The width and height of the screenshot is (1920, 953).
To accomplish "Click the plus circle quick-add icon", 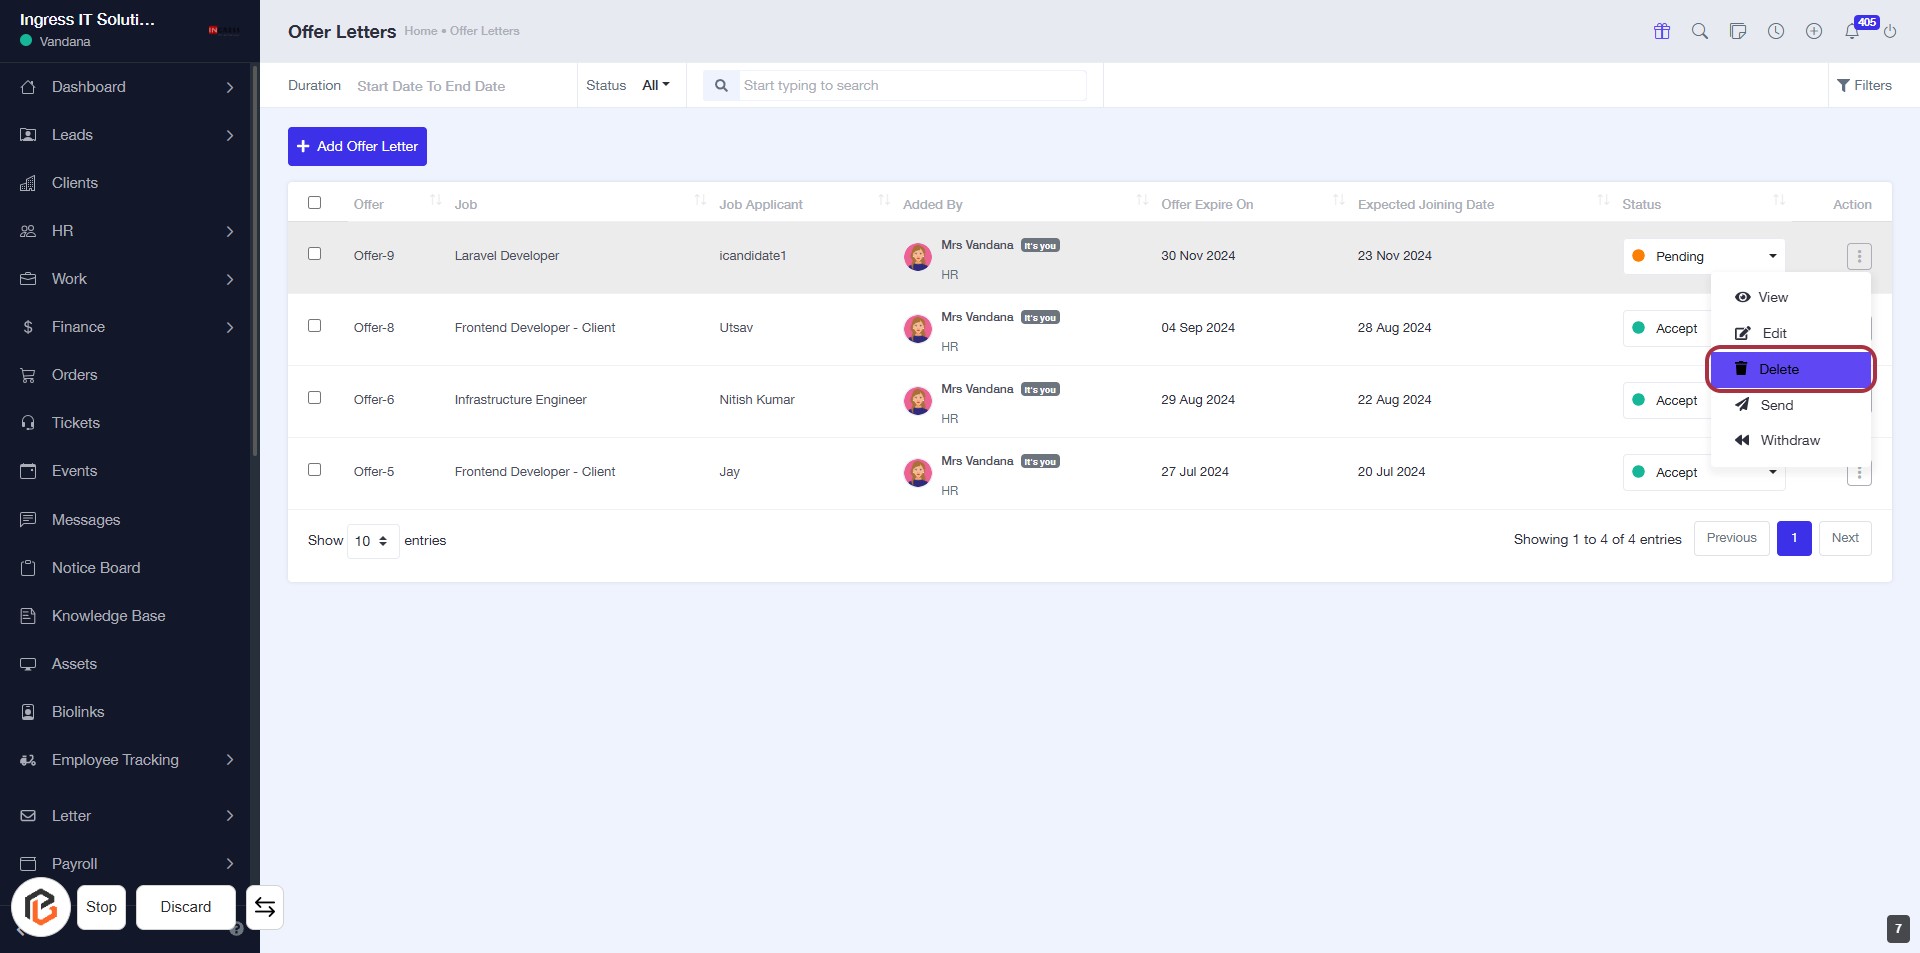I will [x=1814, y=31].
